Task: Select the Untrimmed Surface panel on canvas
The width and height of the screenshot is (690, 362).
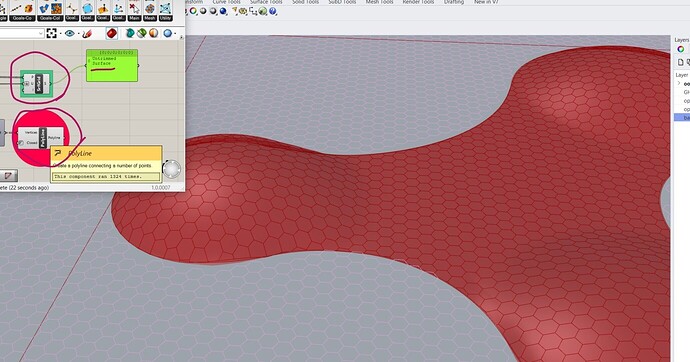Action: tap(112, 65)
